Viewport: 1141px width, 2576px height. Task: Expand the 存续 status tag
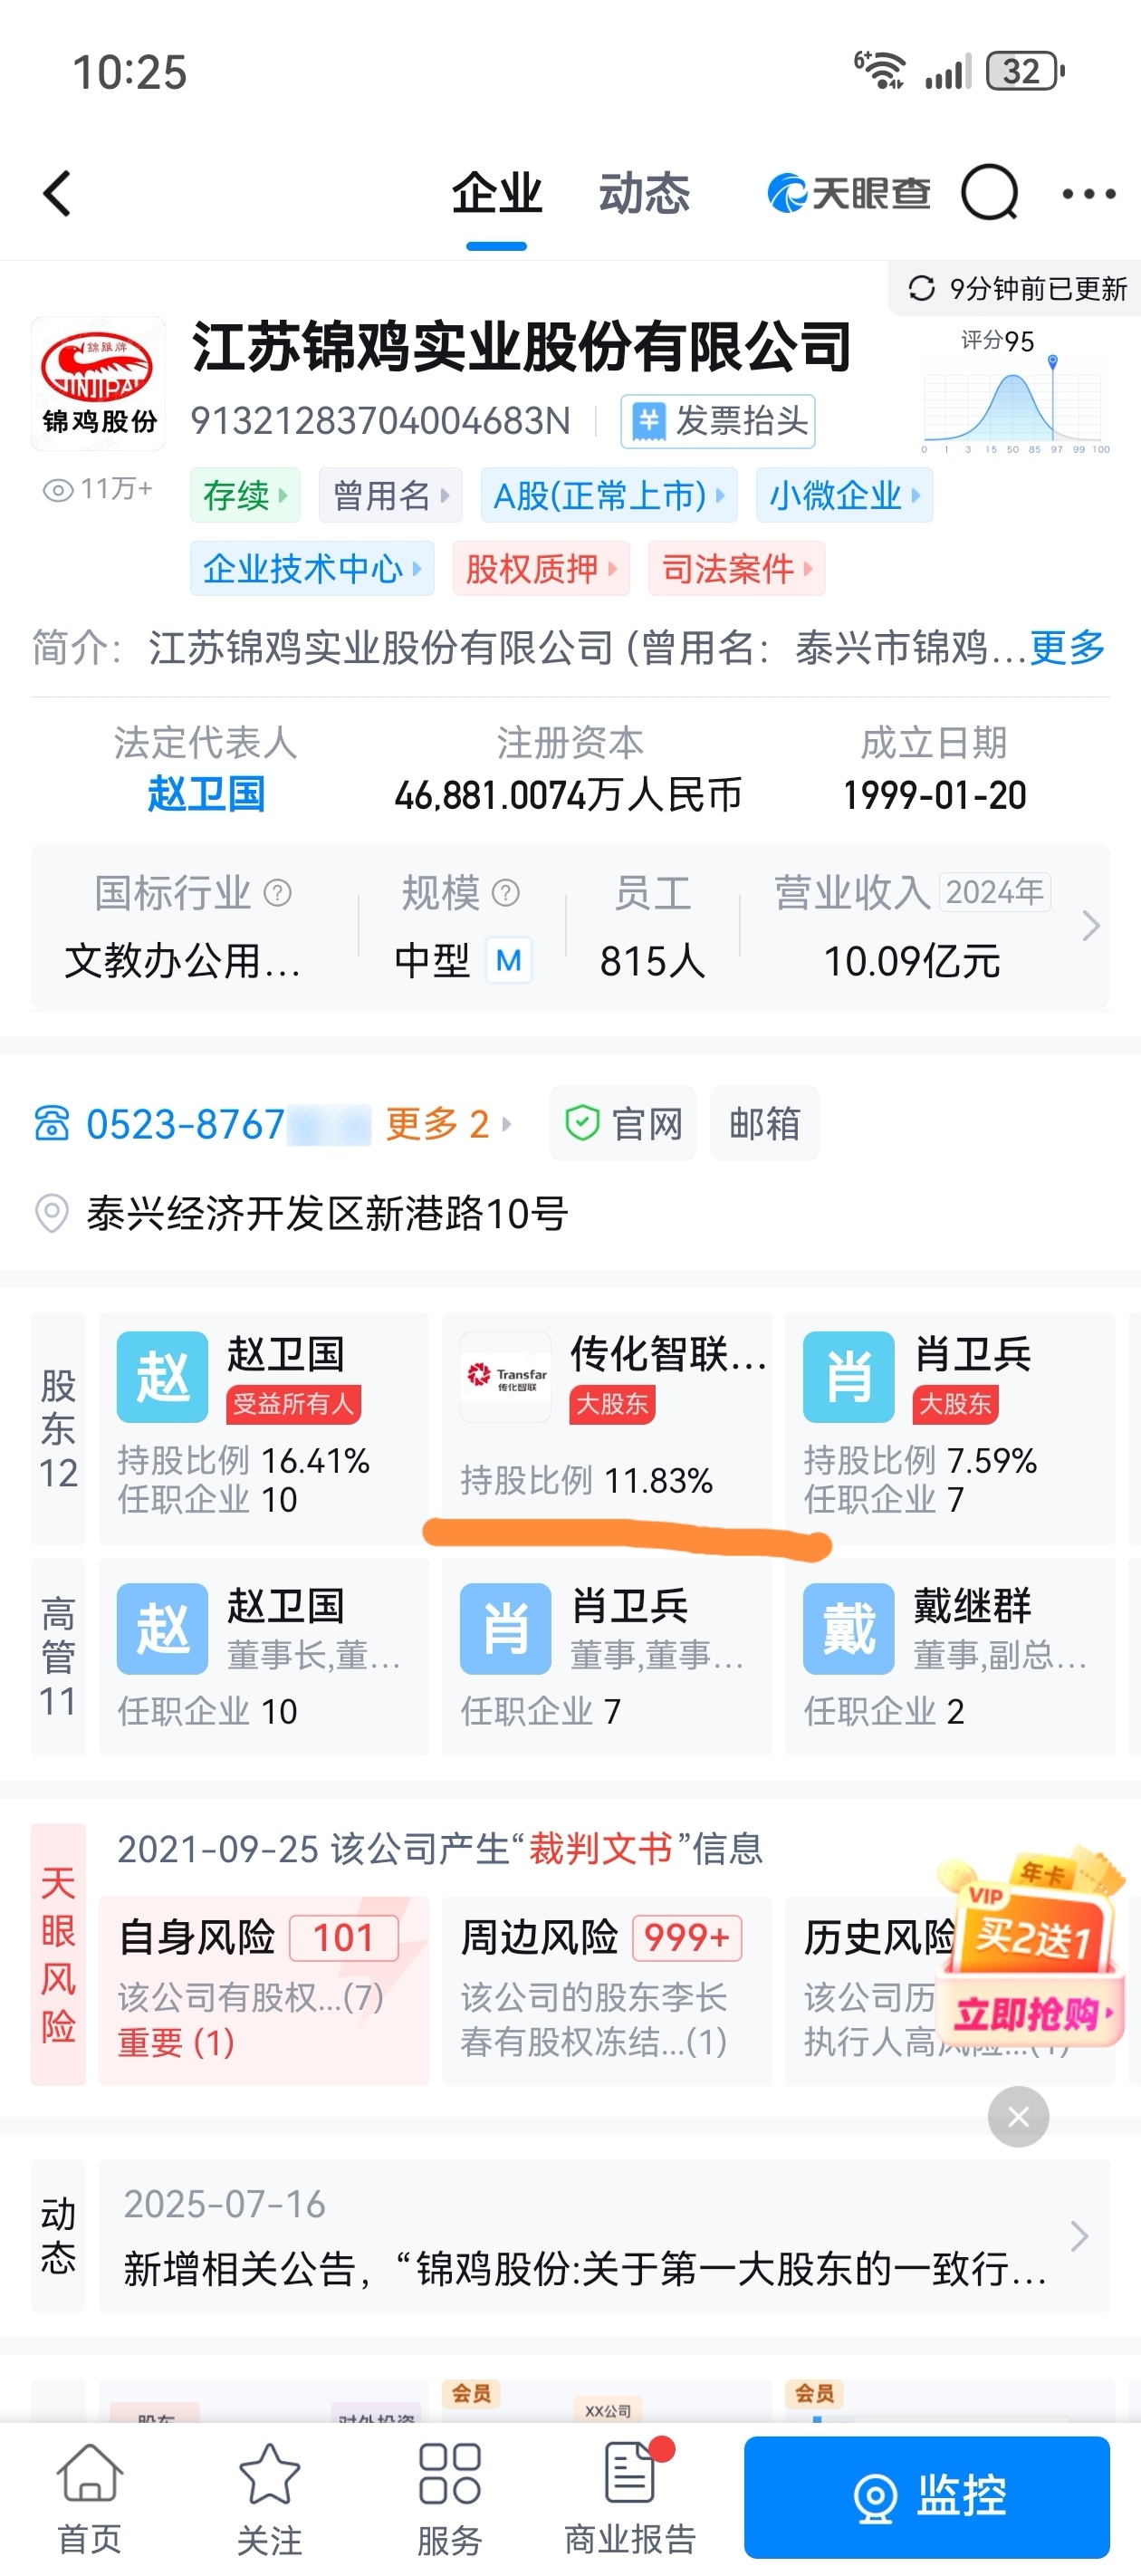245,495
